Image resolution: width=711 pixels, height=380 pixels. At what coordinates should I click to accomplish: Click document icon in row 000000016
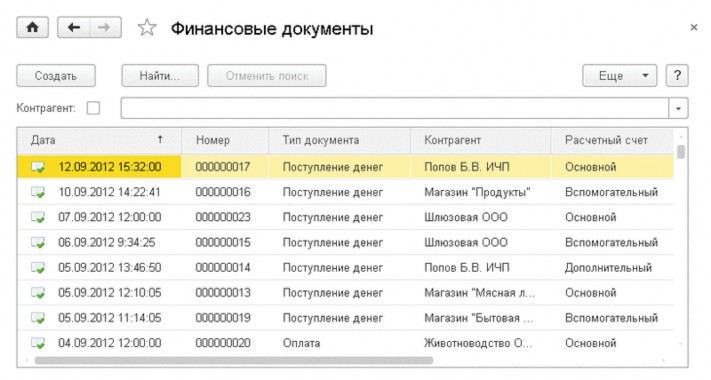[38, 192]
